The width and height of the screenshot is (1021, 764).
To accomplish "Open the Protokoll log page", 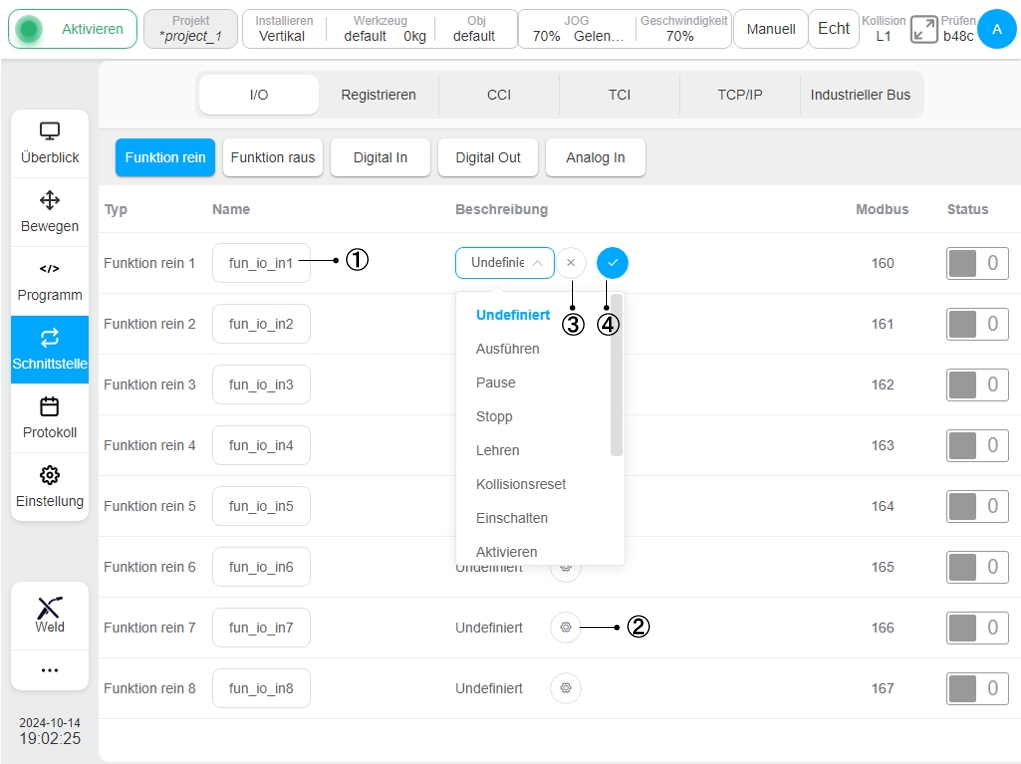I will coord(49,418).
